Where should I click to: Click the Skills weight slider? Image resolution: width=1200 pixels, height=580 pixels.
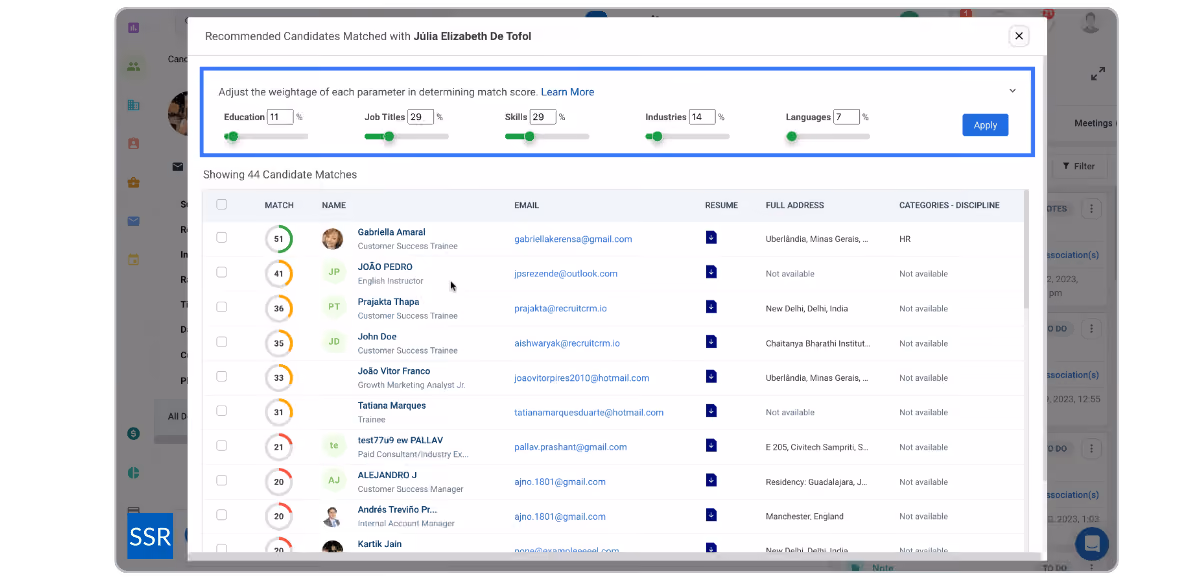(x=547, y=137)
